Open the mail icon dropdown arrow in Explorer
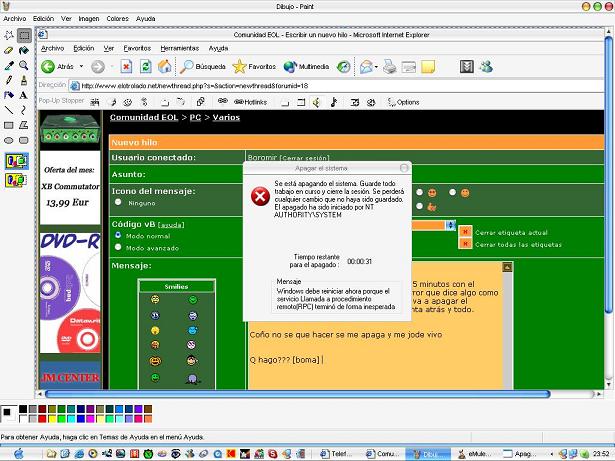Image resolution: width=615 pixels, height=461 pixels. [x=376, y=67]
